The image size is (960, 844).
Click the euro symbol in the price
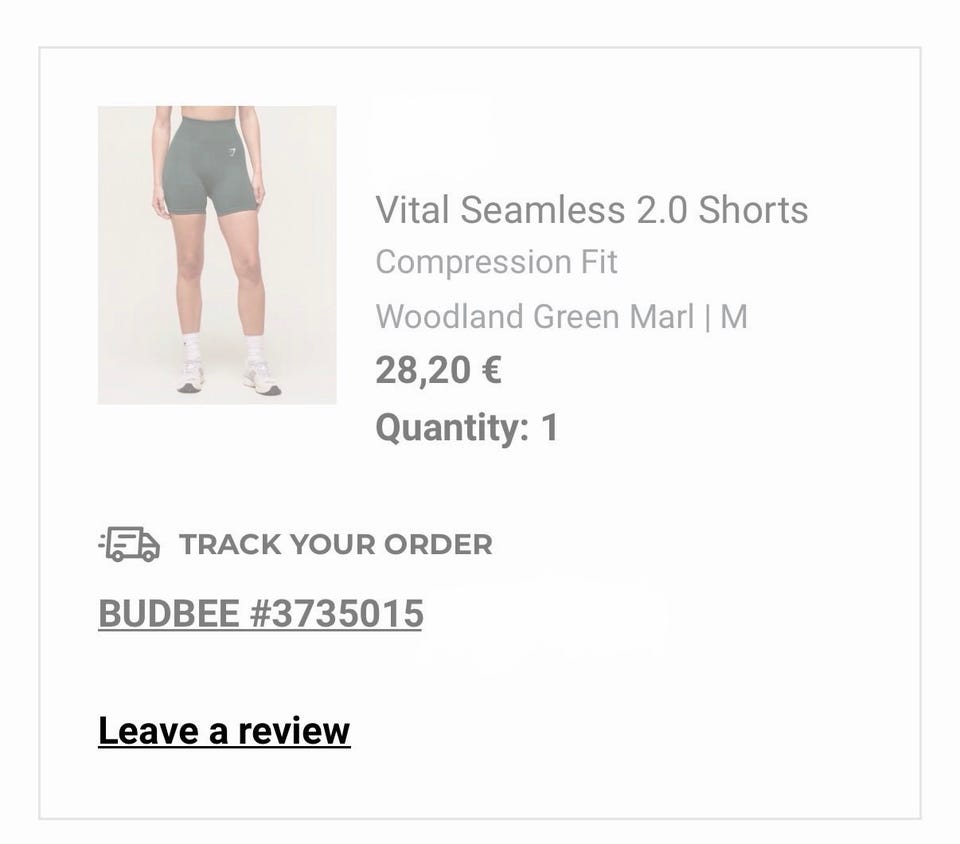491,370
